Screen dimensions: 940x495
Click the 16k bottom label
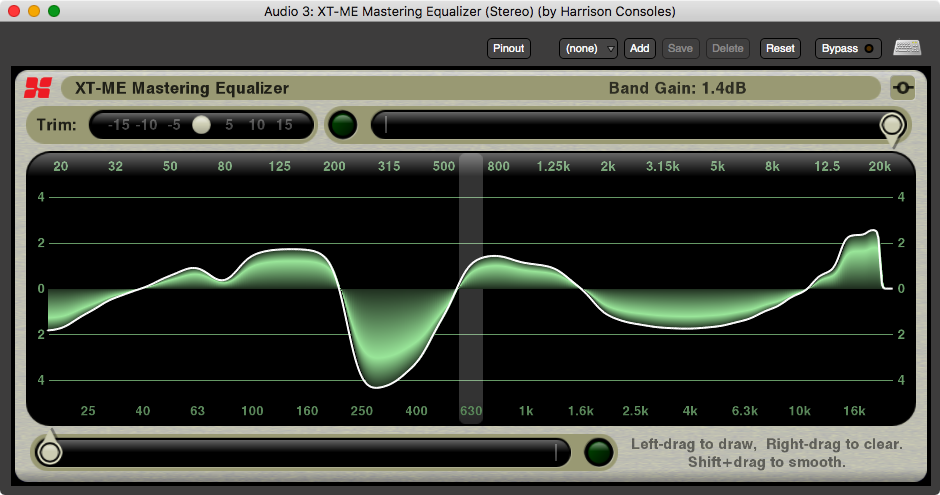point(854,411)
